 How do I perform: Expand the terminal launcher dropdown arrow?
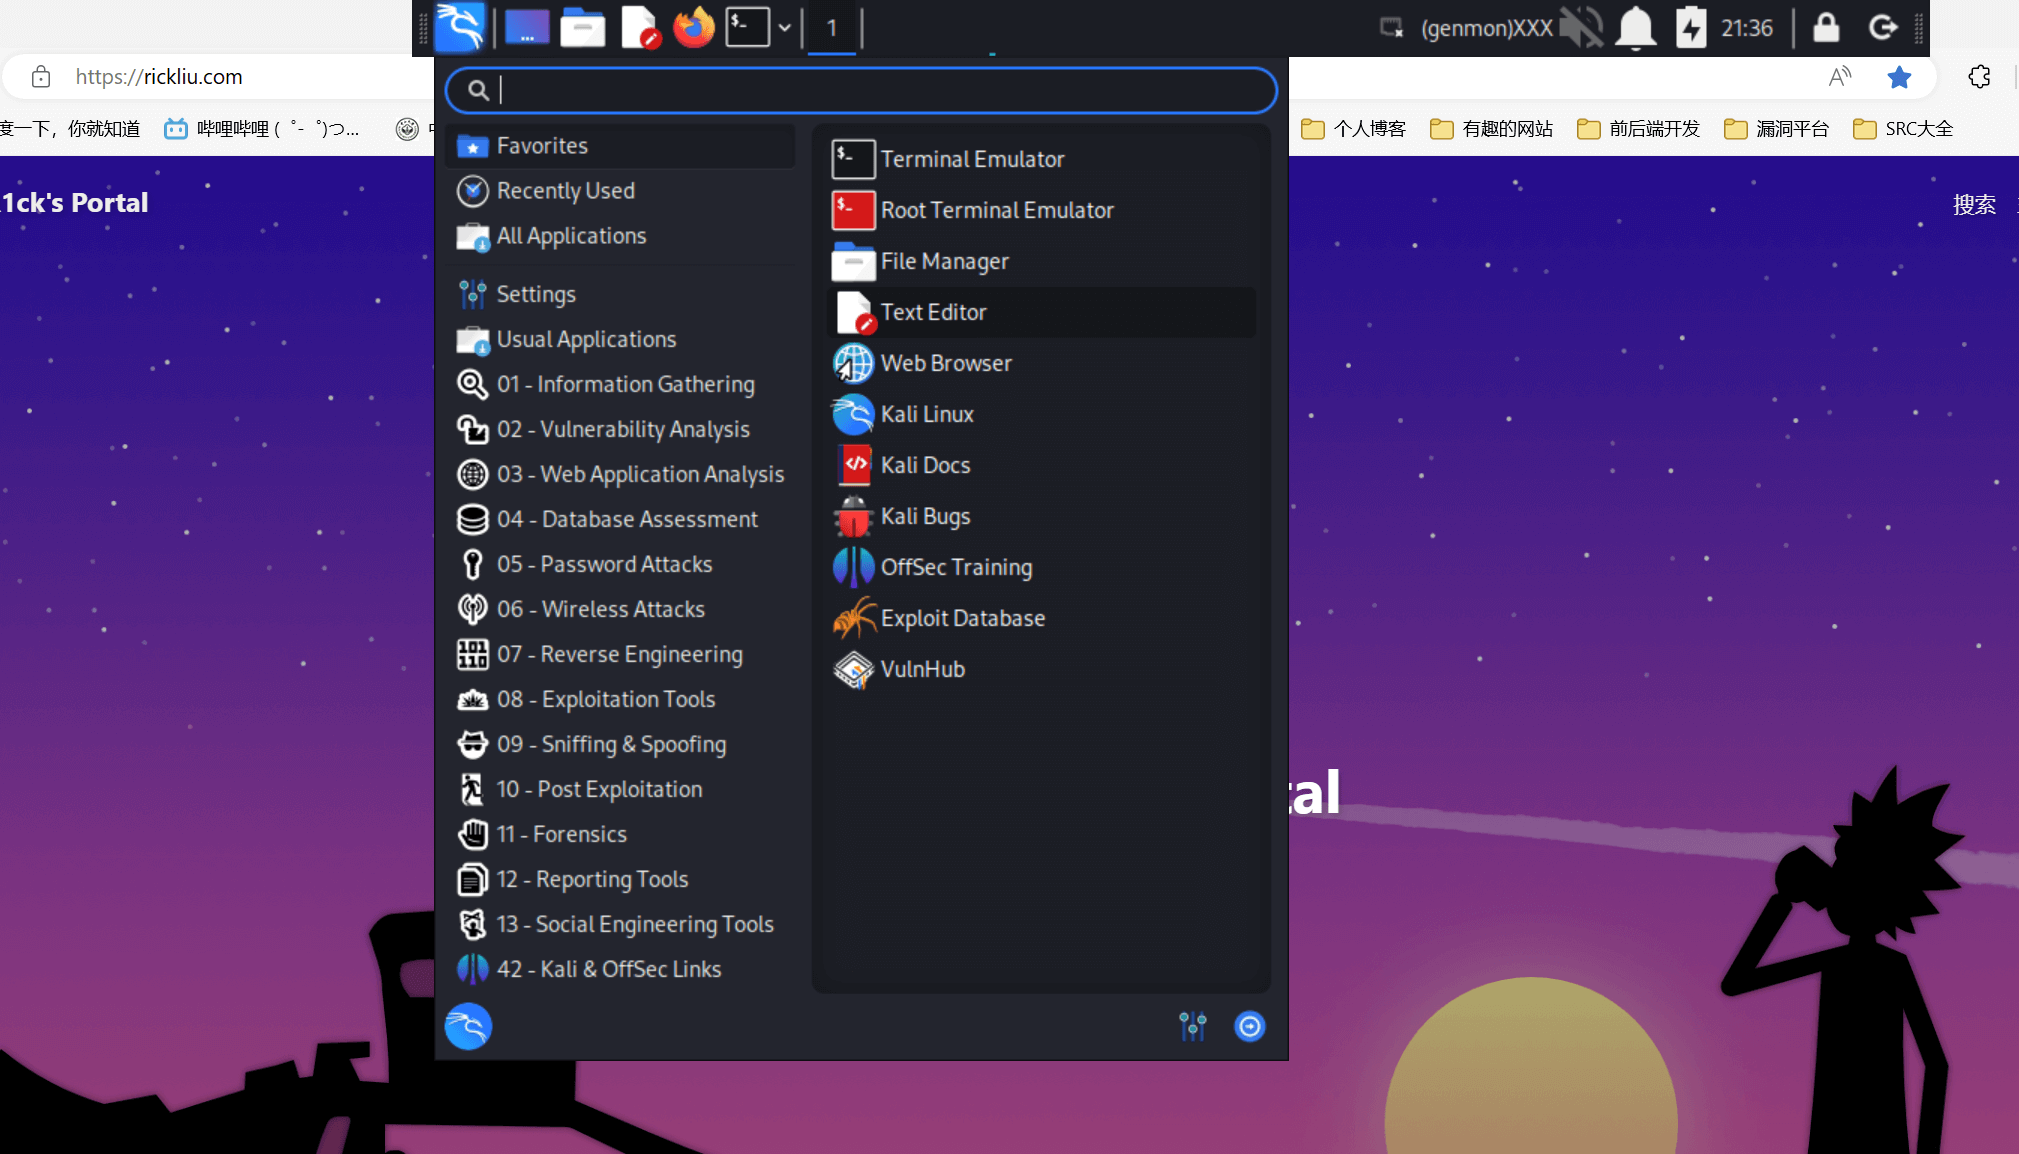pos(785,27)
